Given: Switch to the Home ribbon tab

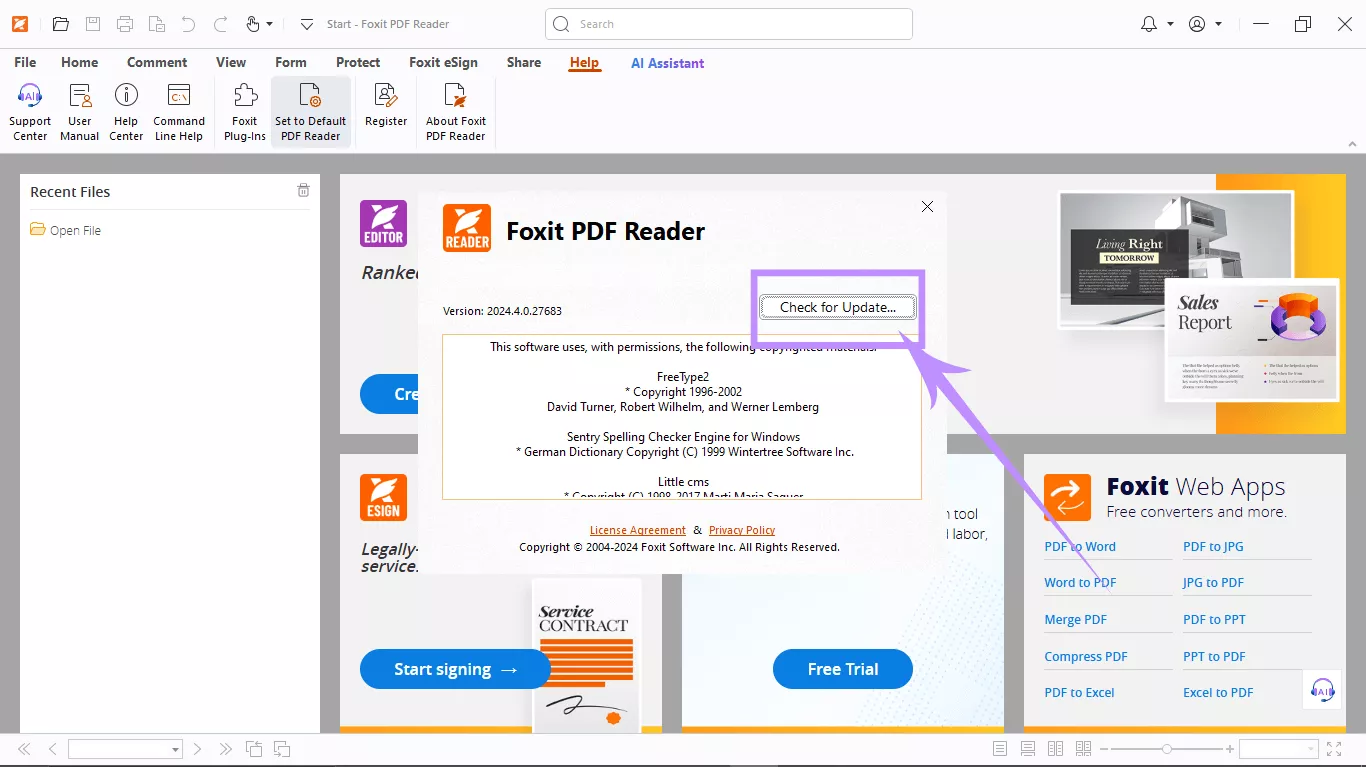Looking at the screenshot, I should tap(80, 62).
